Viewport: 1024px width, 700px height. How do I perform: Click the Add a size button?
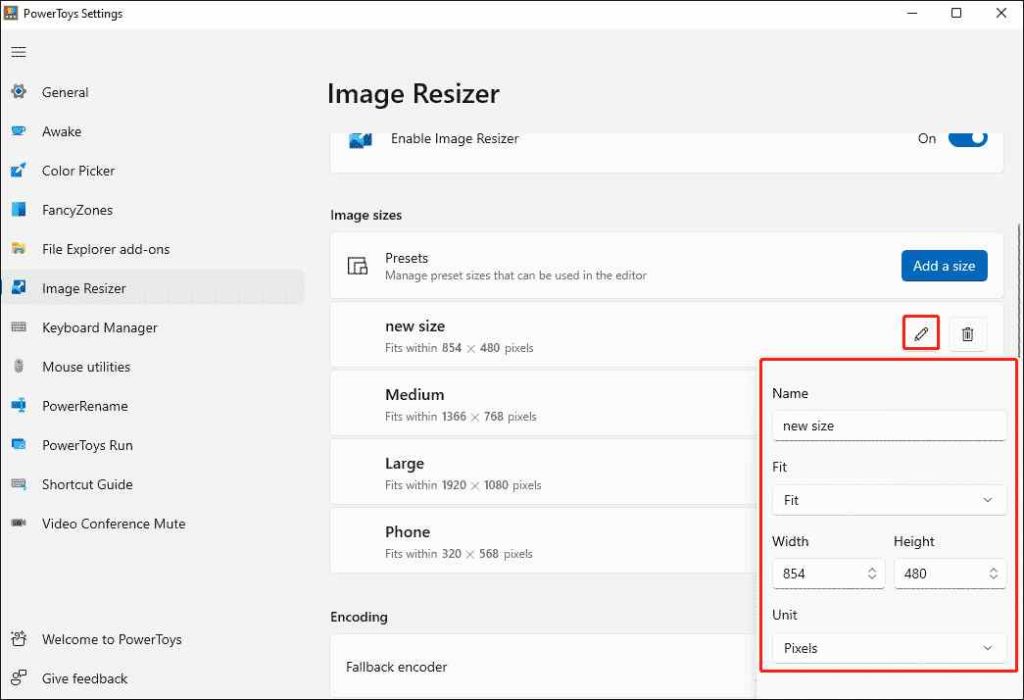click(944, 266)
